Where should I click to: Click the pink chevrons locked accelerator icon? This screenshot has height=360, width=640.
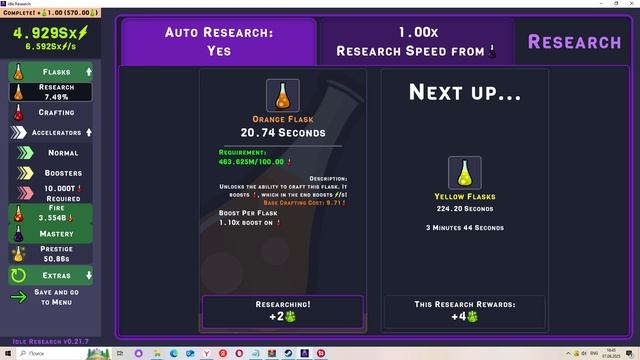25,193
